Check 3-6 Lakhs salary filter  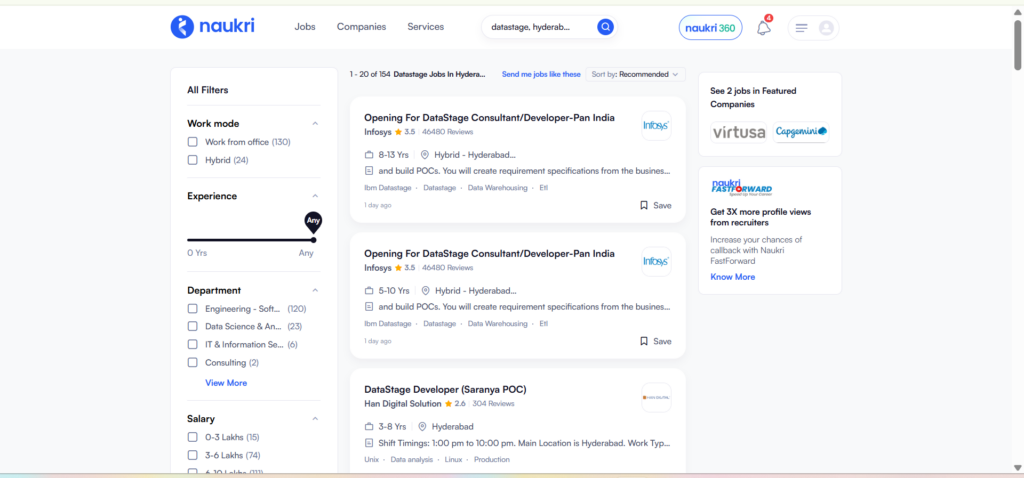(193, 455)
